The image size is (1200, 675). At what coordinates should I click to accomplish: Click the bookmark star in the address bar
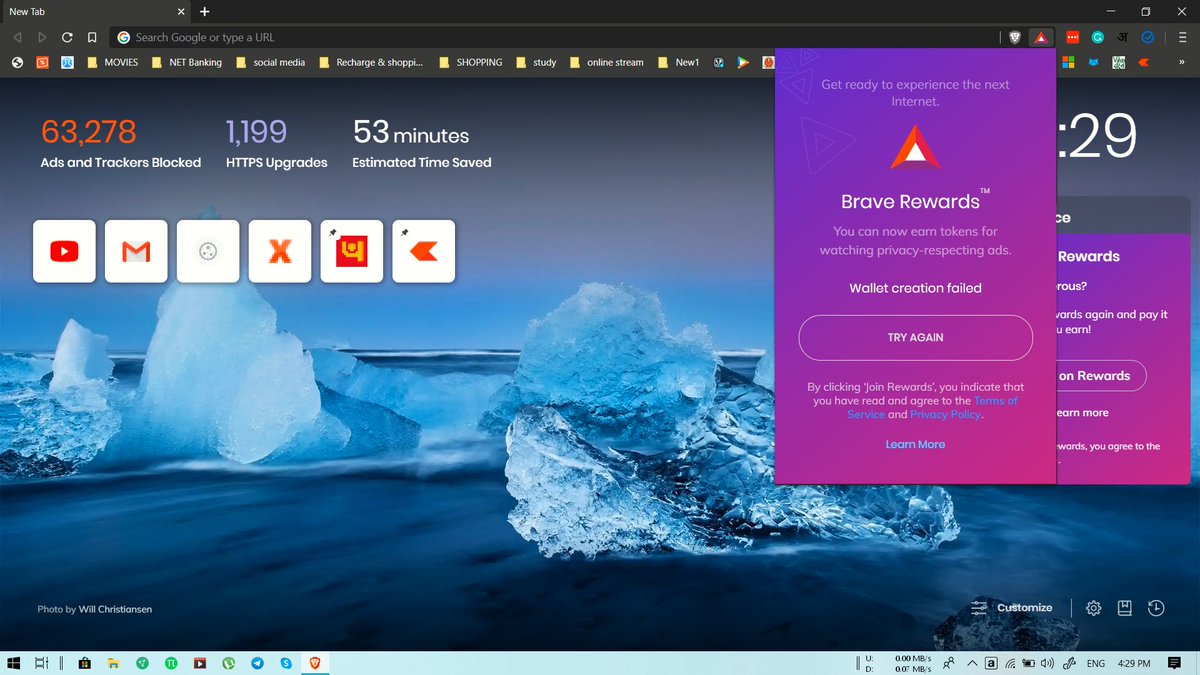(x=91, y=37)
